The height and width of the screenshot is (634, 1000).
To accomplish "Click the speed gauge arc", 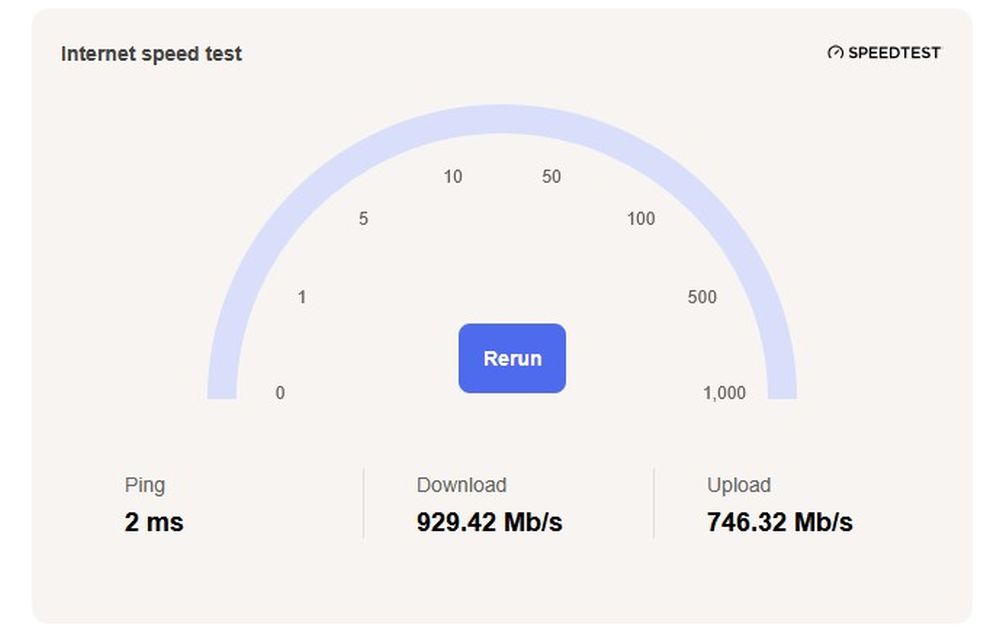I will 502,118.
